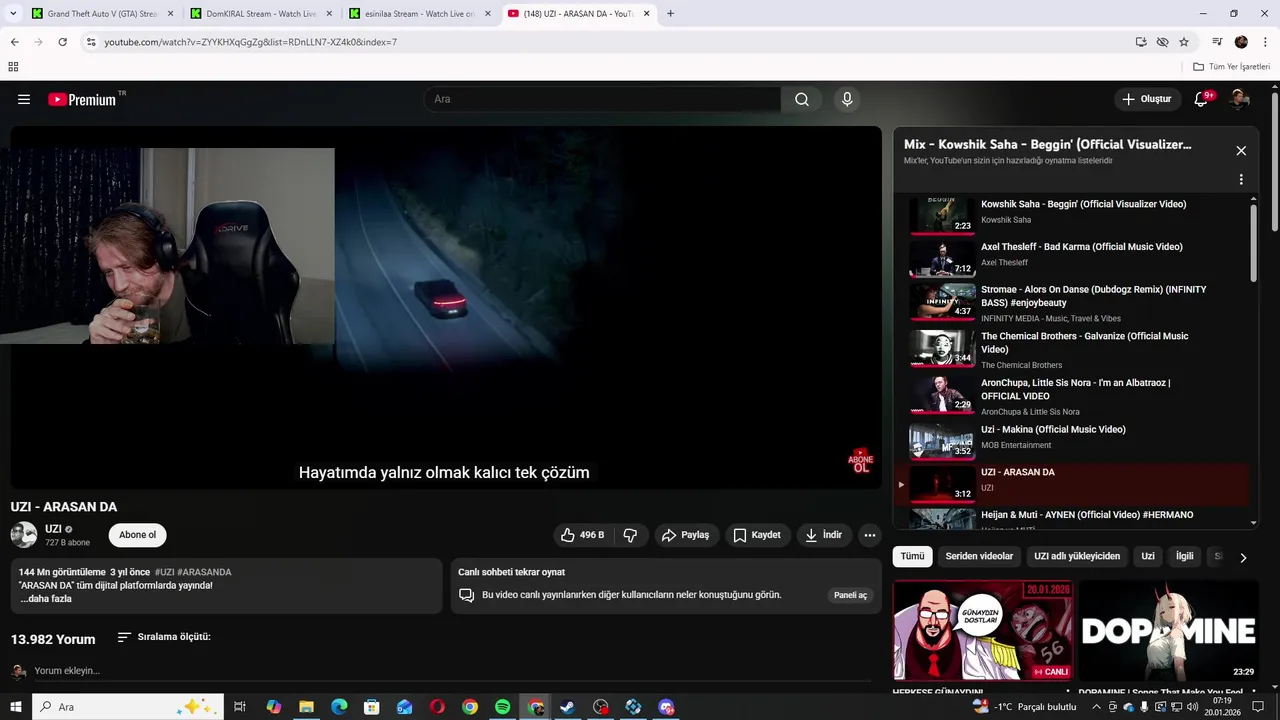Play Kowshik Saha - Beggin' from playlist
Screen dimensions: 1280x720
click(1070, 215)
